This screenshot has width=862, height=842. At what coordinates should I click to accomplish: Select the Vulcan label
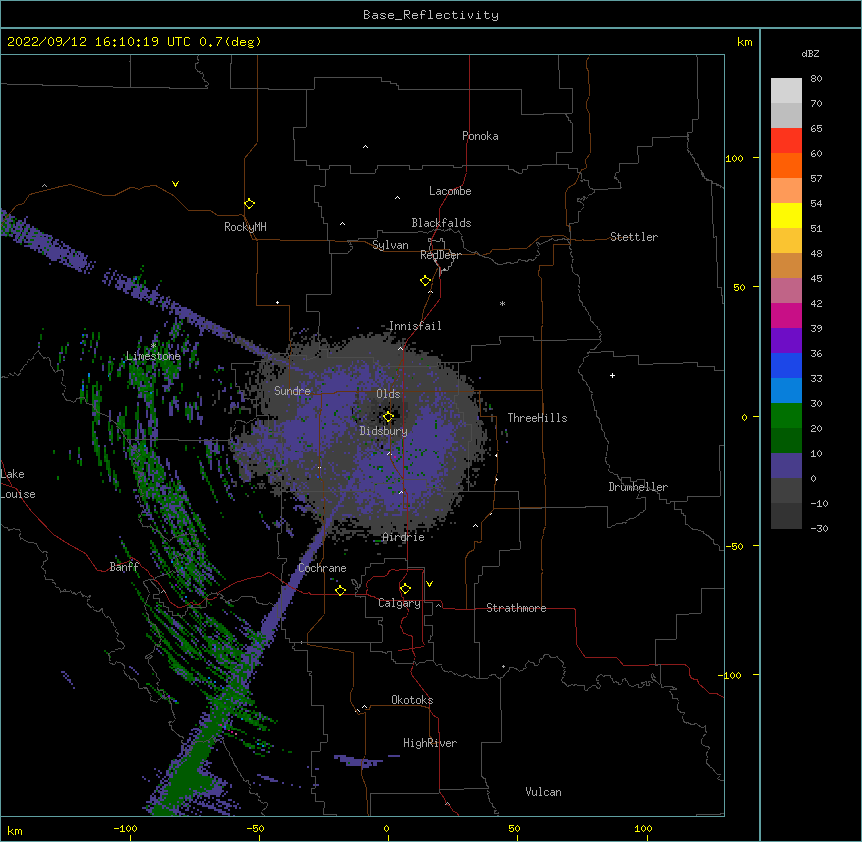(x=543, y=792)
